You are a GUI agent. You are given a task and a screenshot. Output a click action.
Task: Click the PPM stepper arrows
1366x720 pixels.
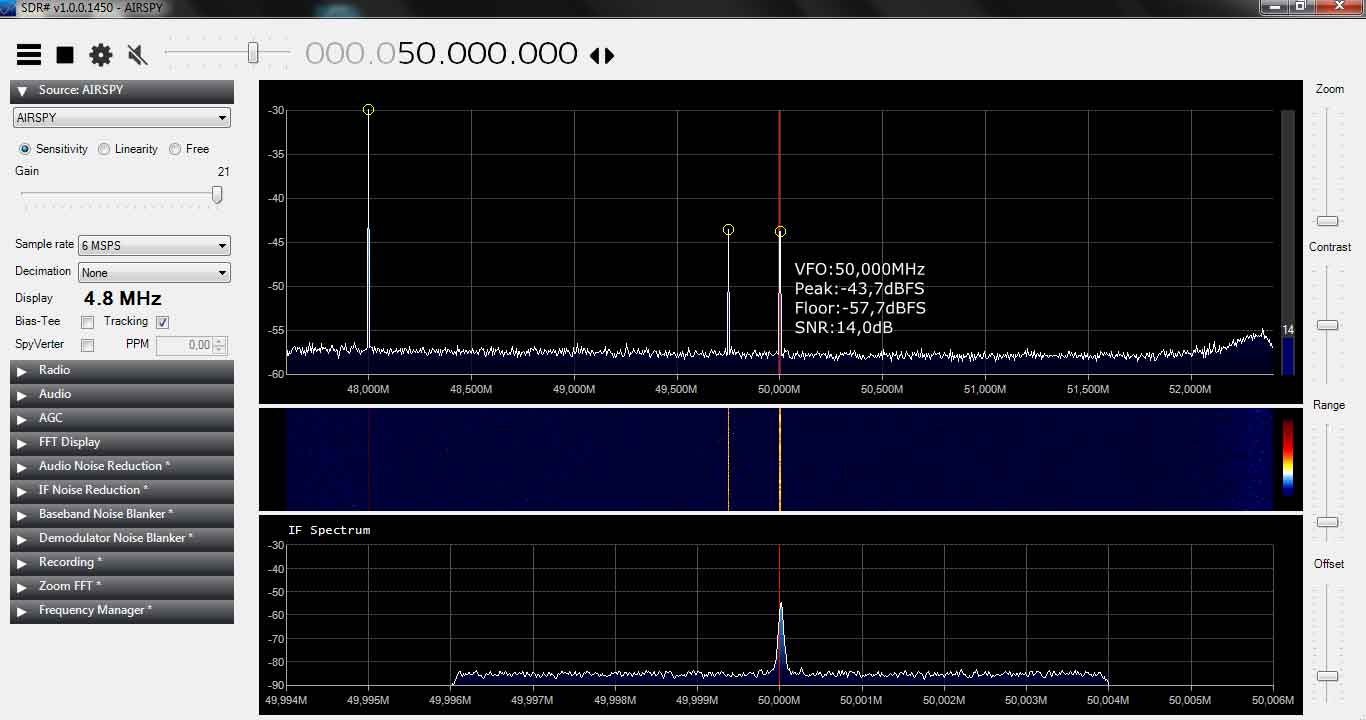[x=220, y=345]
